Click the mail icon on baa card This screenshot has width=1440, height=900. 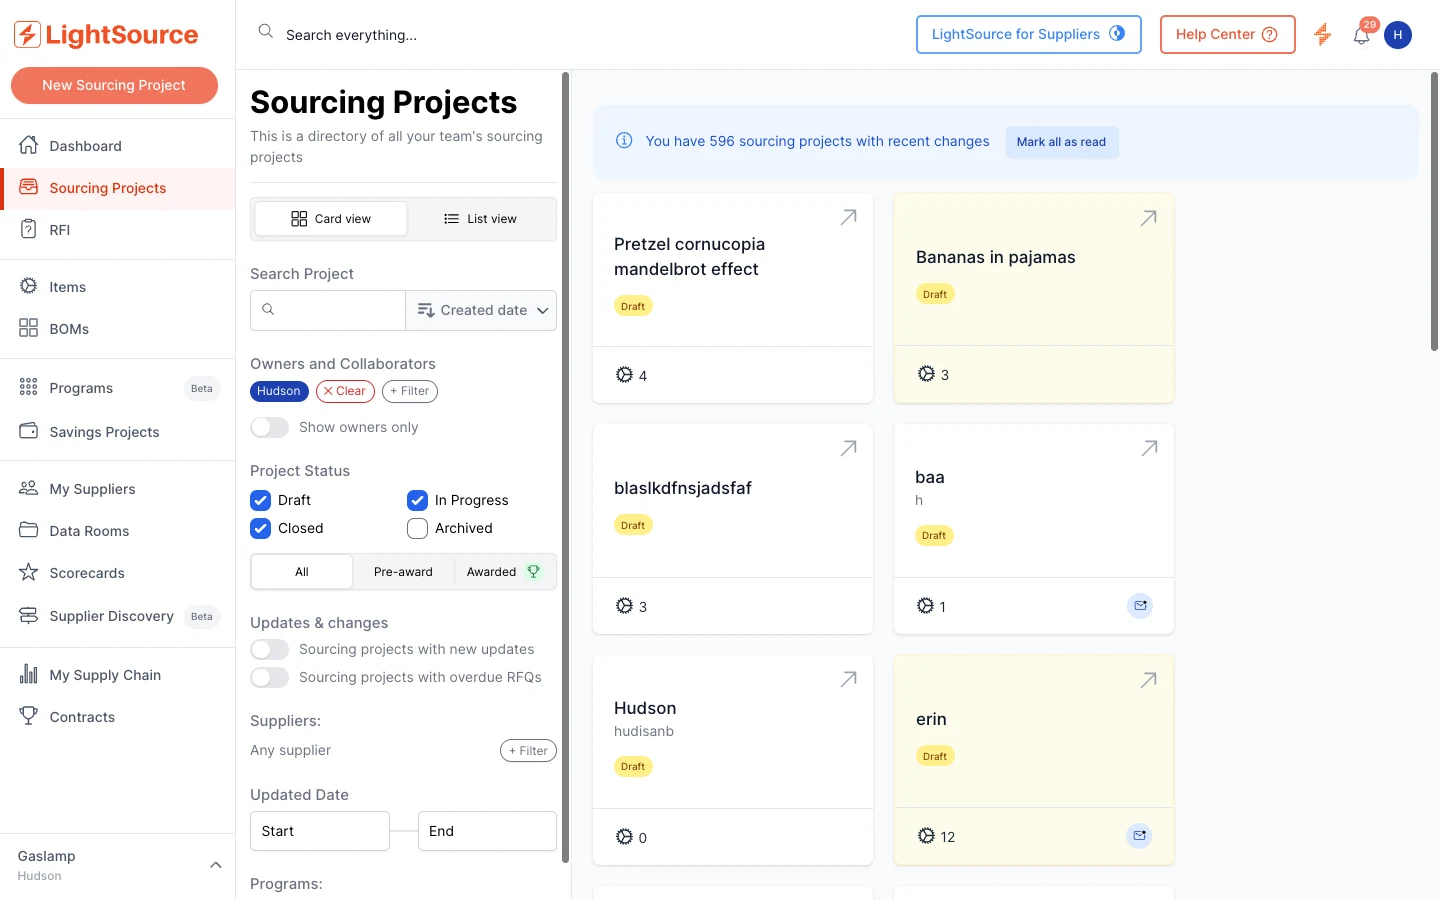(1140, 605)
